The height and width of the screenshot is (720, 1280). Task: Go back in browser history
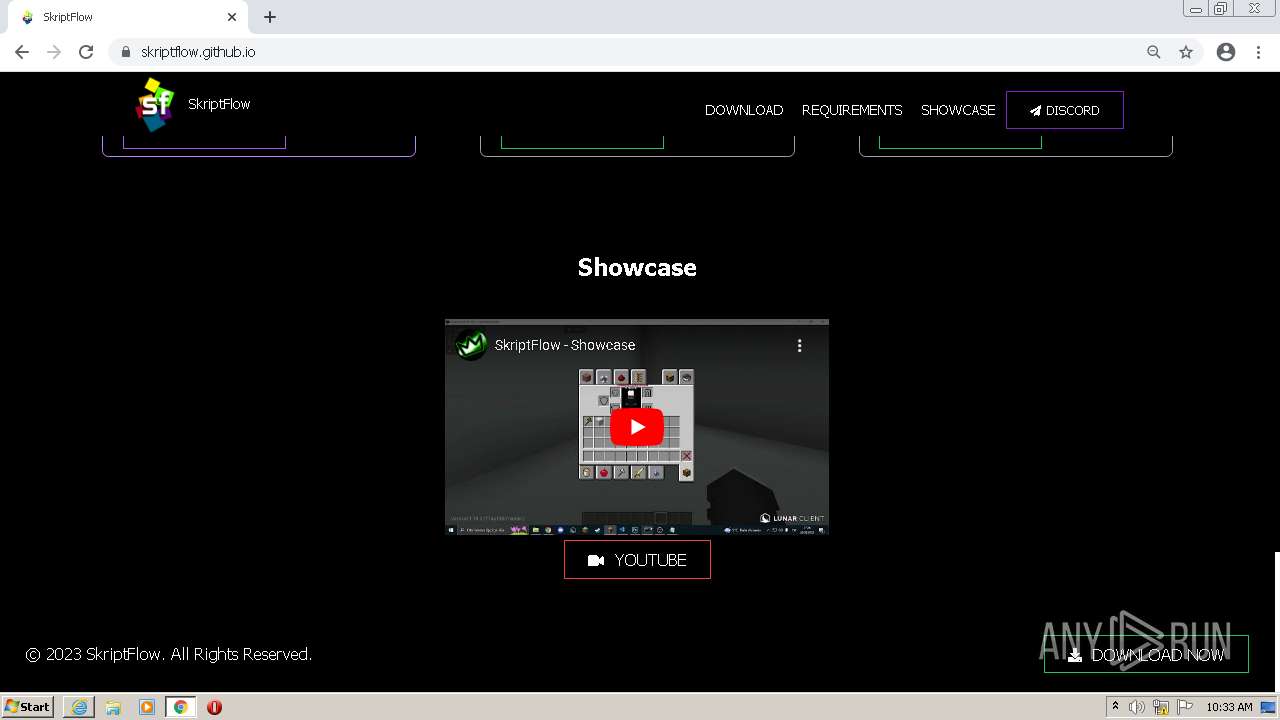22,52
